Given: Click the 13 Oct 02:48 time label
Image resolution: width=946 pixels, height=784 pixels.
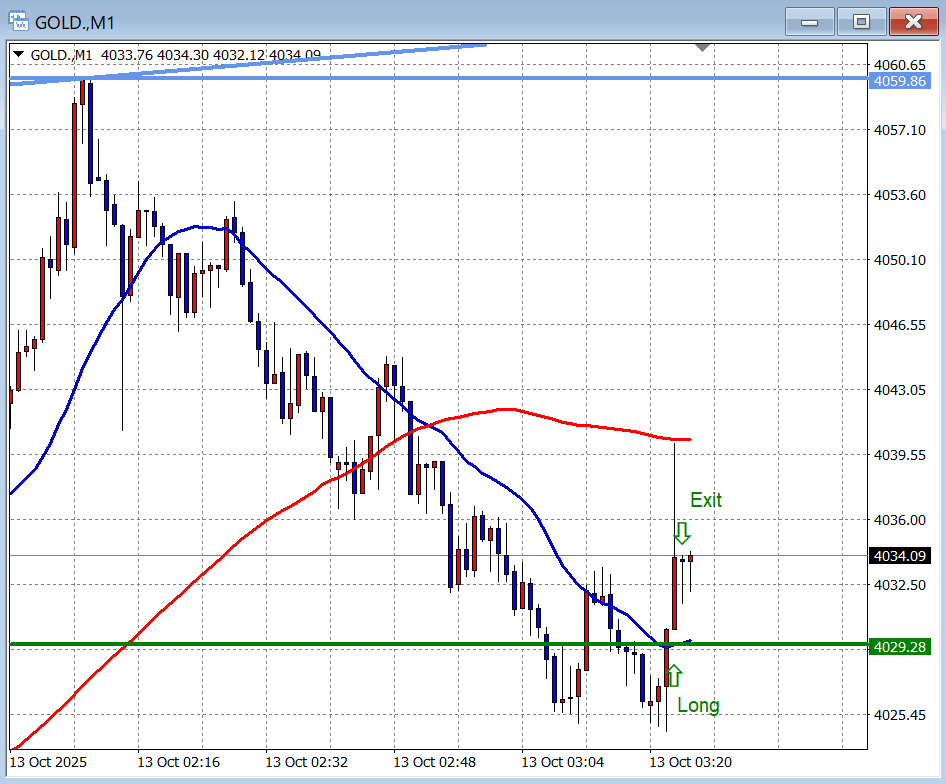Looking at the screenshot, I should (433, 762).
